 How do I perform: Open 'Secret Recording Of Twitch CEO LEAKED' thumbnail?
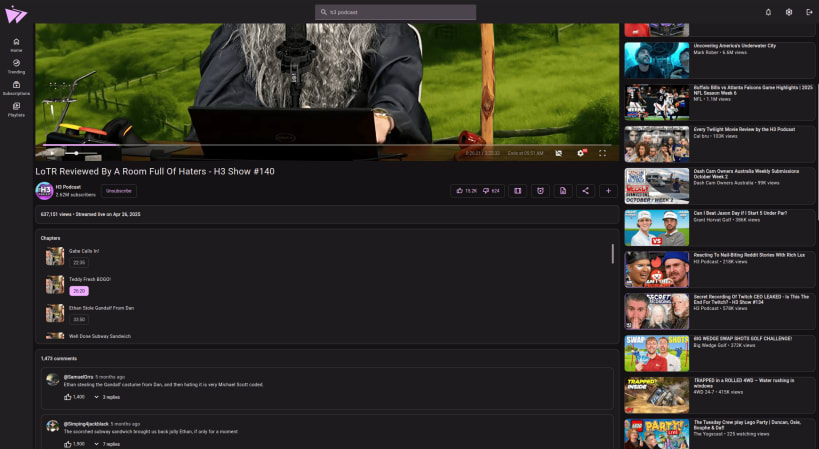[x=657, y=311]
